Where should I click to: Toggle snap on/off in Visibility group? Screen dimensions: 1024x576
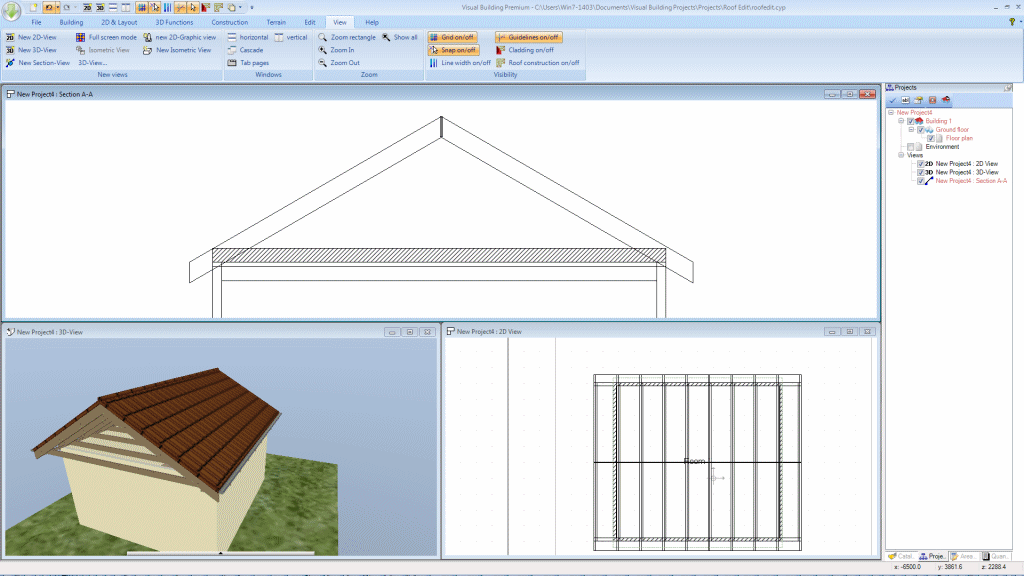pos(452,49)
